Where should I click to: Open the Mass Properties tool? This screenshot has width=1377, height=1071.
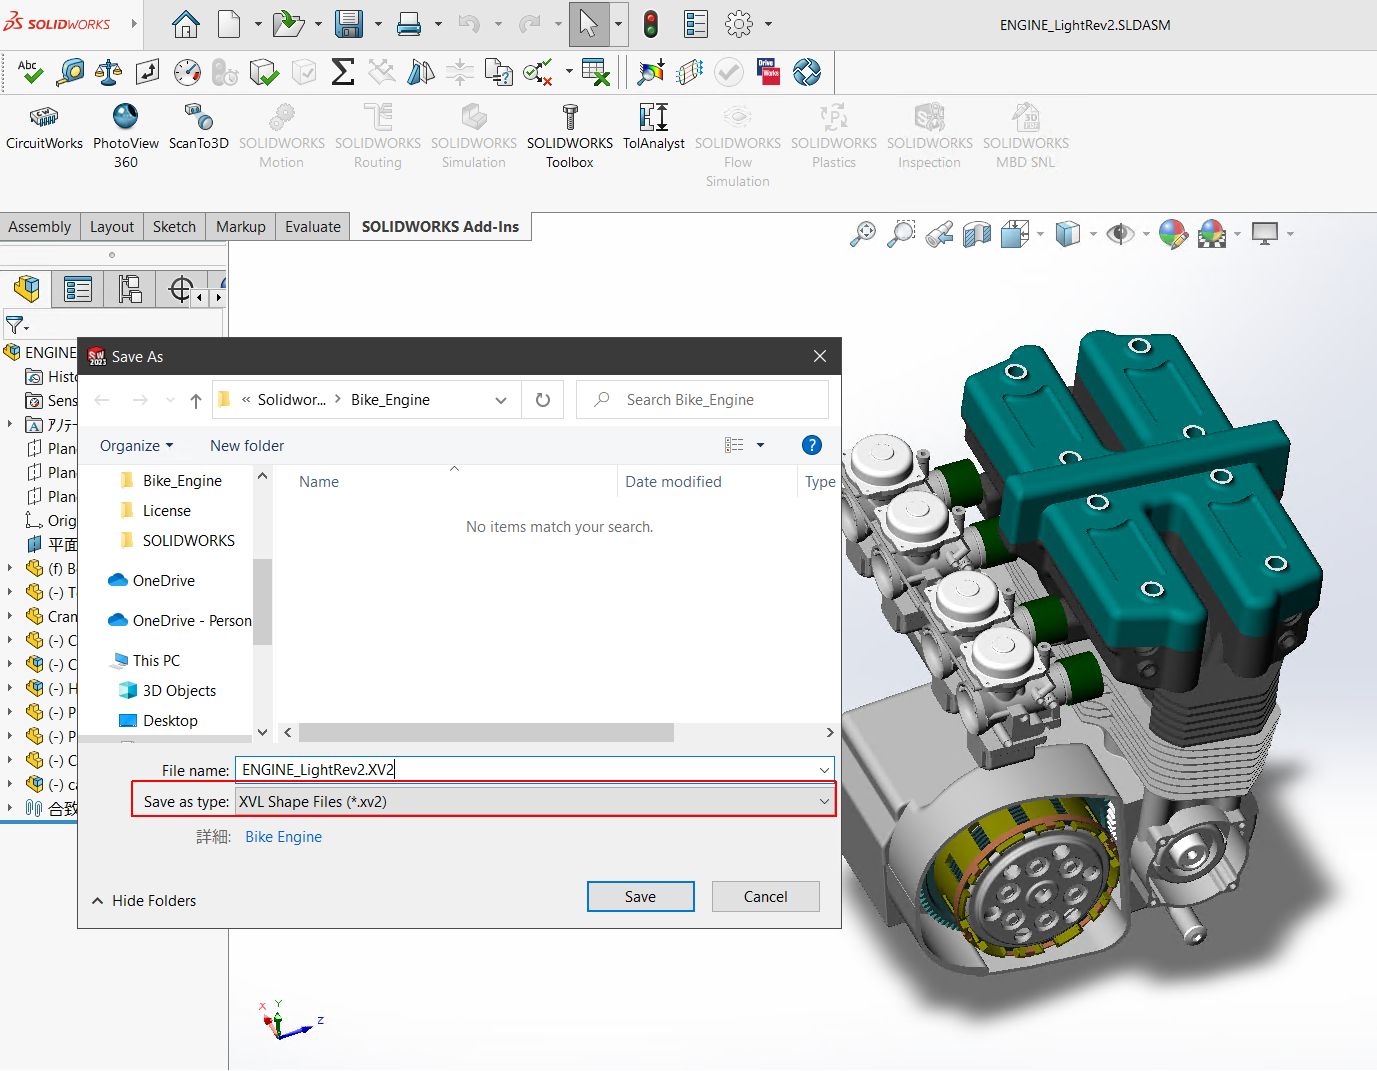[x=108, y=72]
